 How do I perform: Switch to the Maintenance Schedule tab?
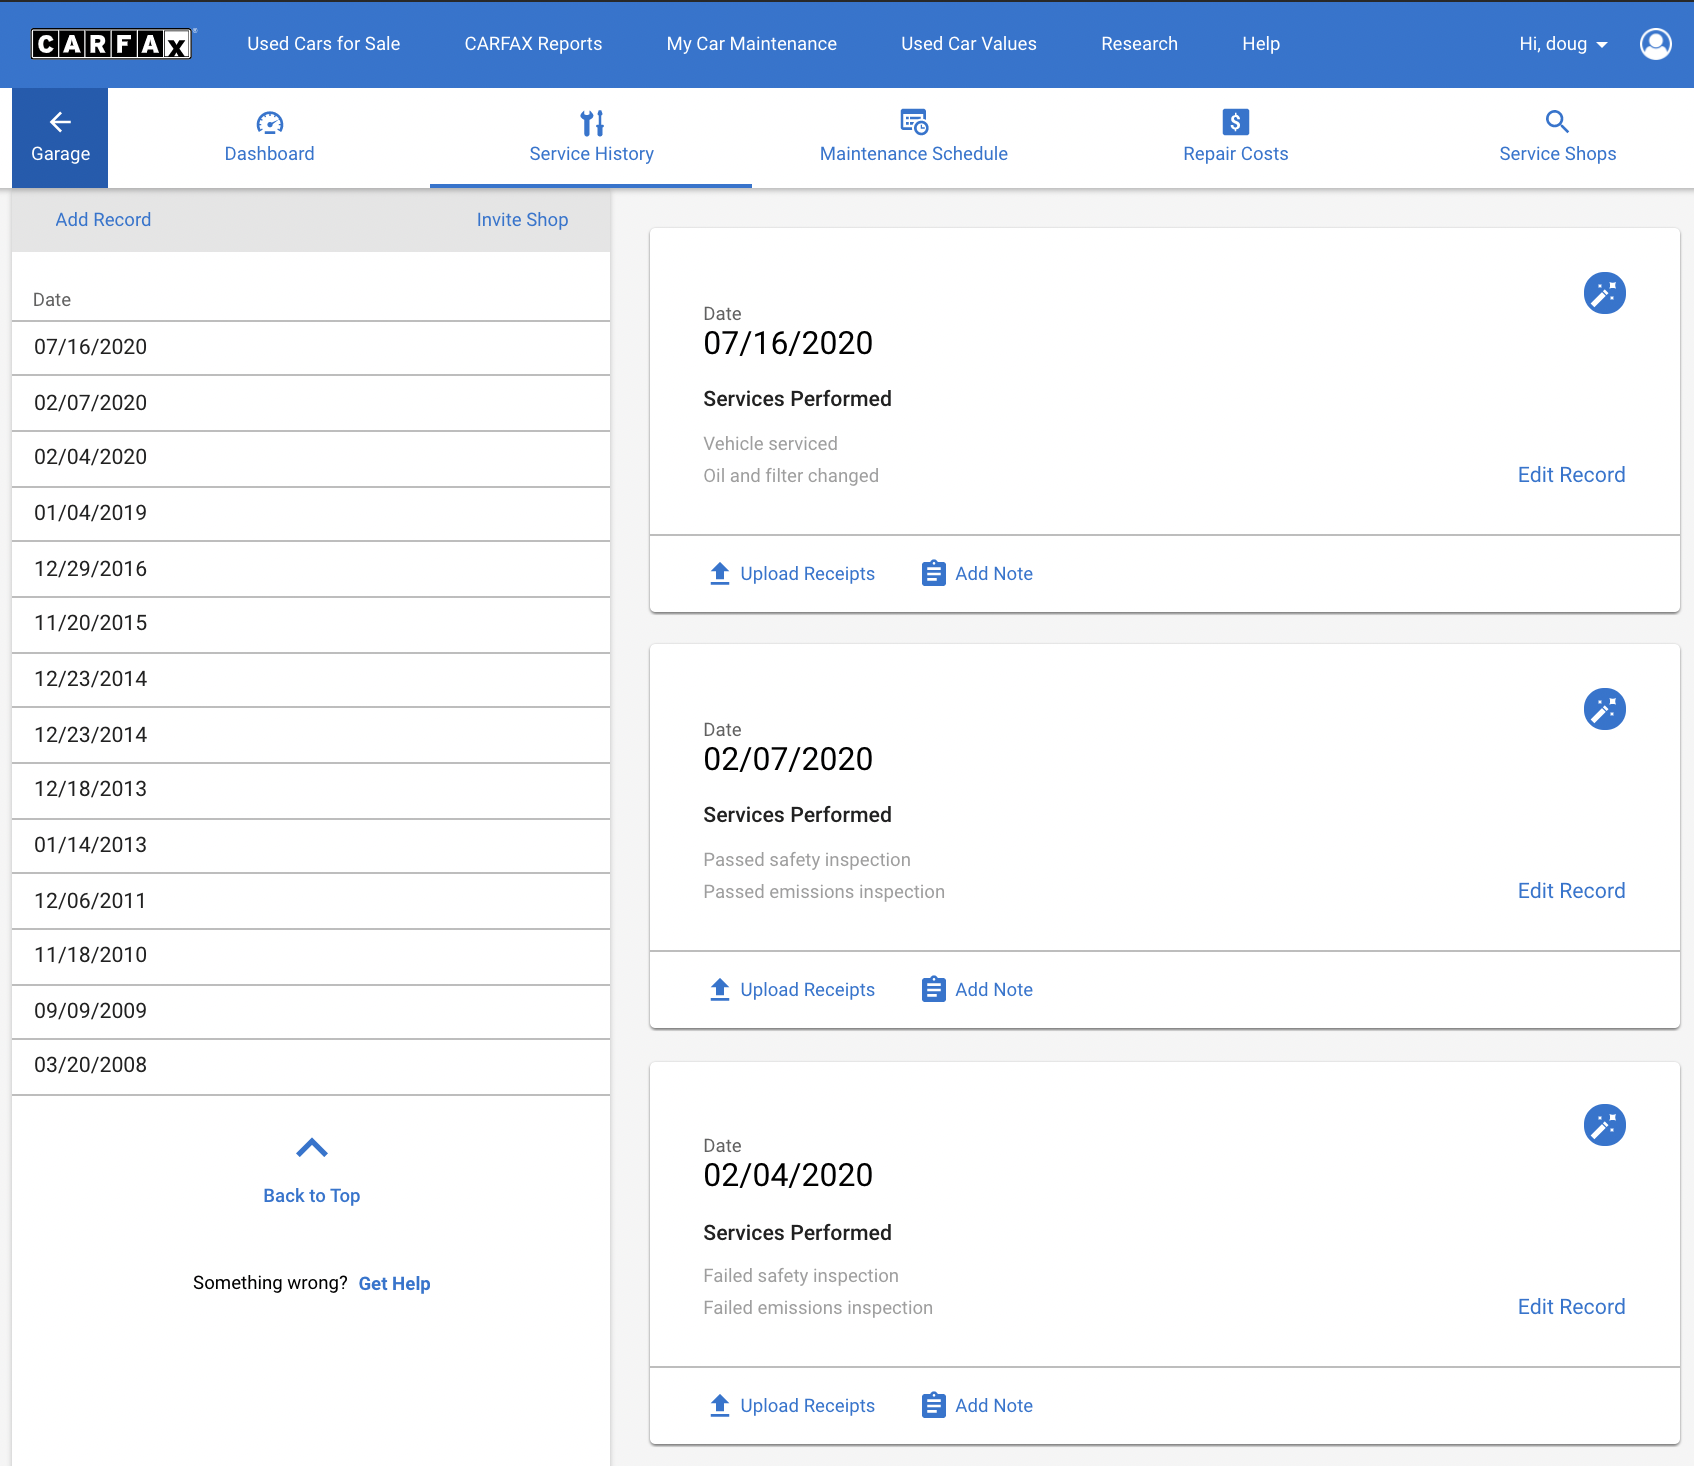tap(913, 138)
